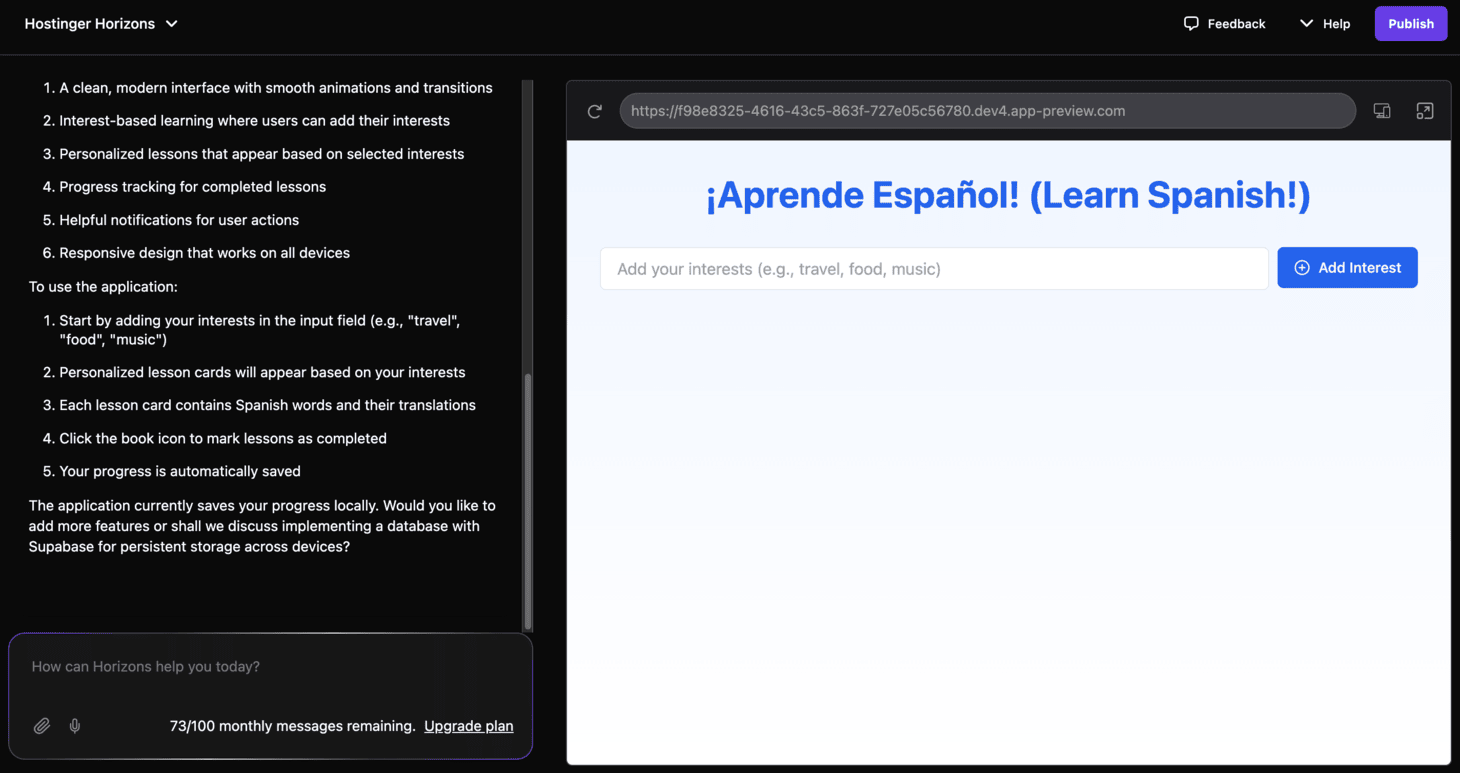
Task: Select the device preview icon above the app
Action: click(x=1382, y=111)
